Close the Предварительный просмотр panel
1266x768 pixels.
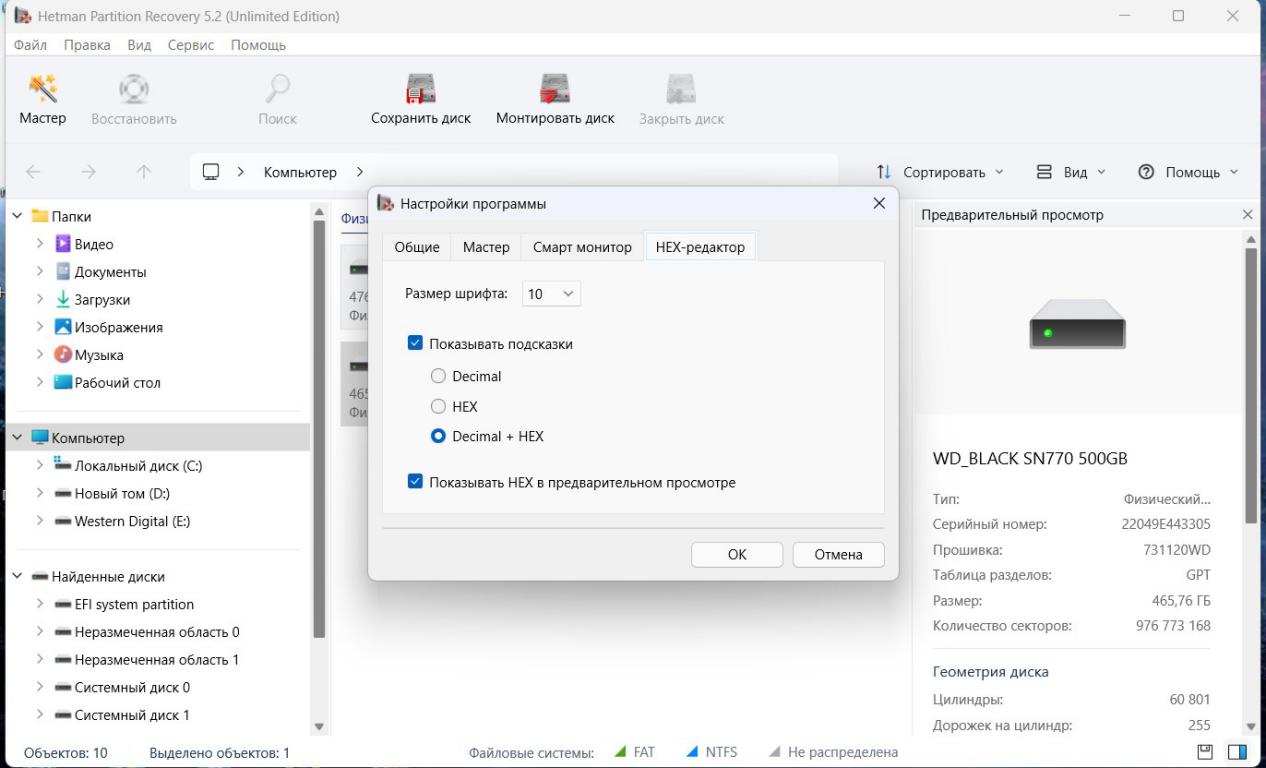coord(1247,215)
